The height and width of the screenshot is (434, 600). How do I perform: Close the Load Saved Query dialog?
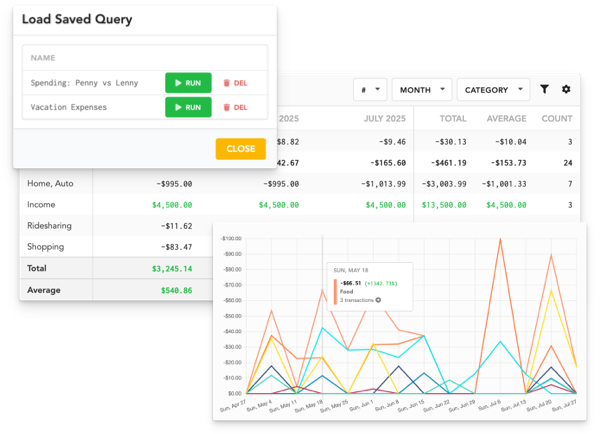(x=241, y=148)
